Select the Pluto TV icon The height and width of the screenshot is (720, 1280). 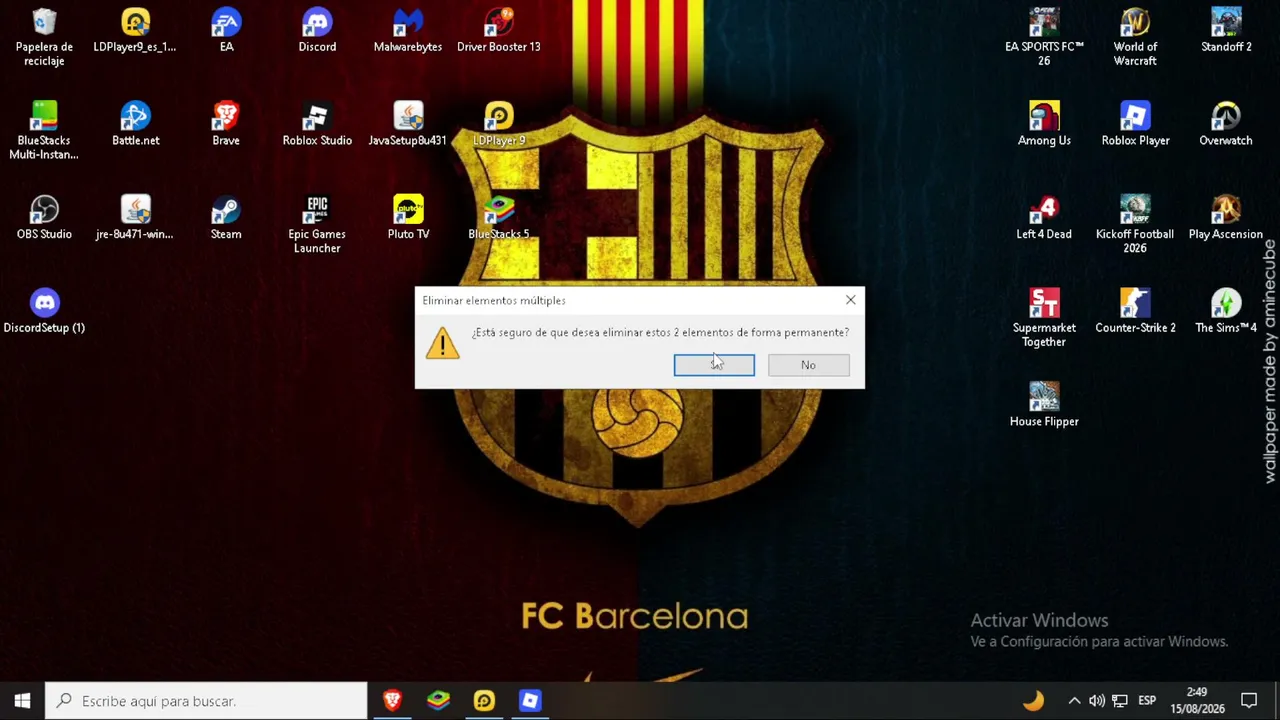coord(408,219)
